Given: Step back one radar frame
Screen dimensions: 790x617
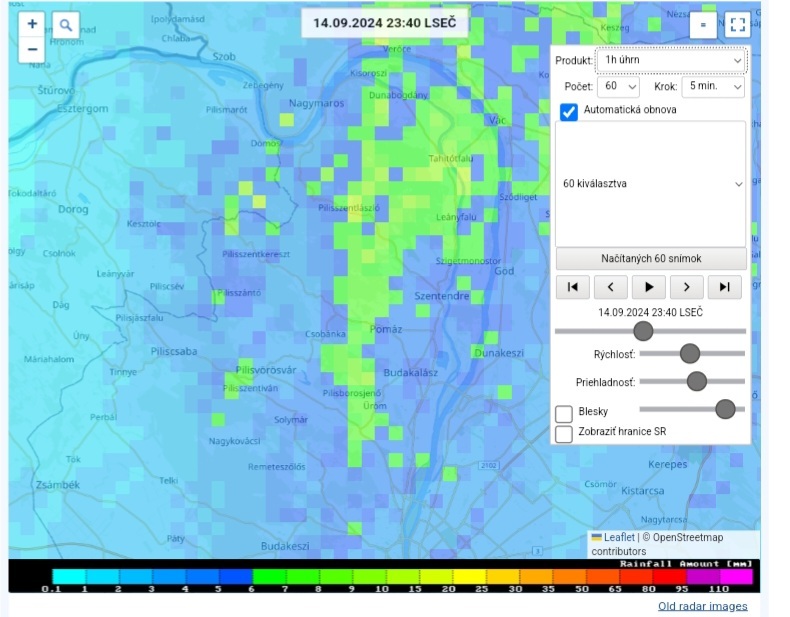Looking at the screenshot, I should tap(610, 287).
